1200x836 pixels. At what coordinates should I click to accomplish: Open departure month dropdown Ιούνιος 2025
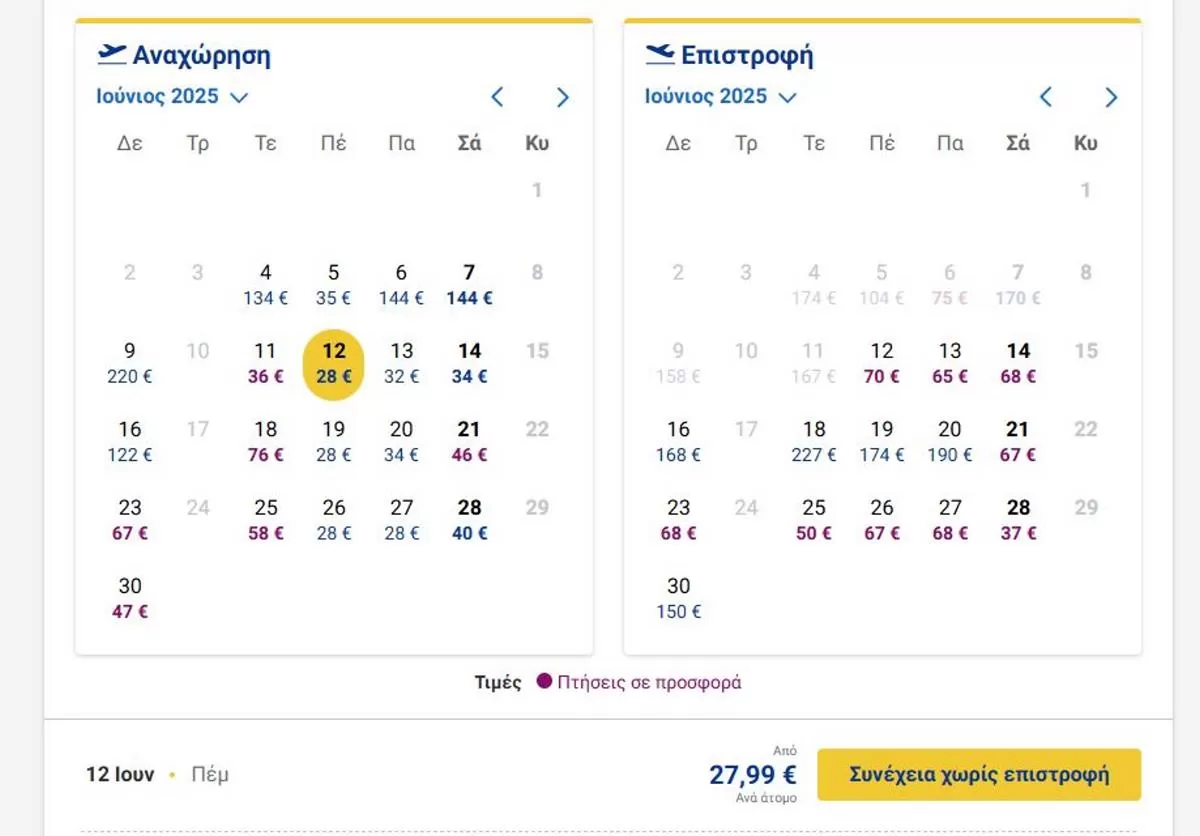[172, 97]
